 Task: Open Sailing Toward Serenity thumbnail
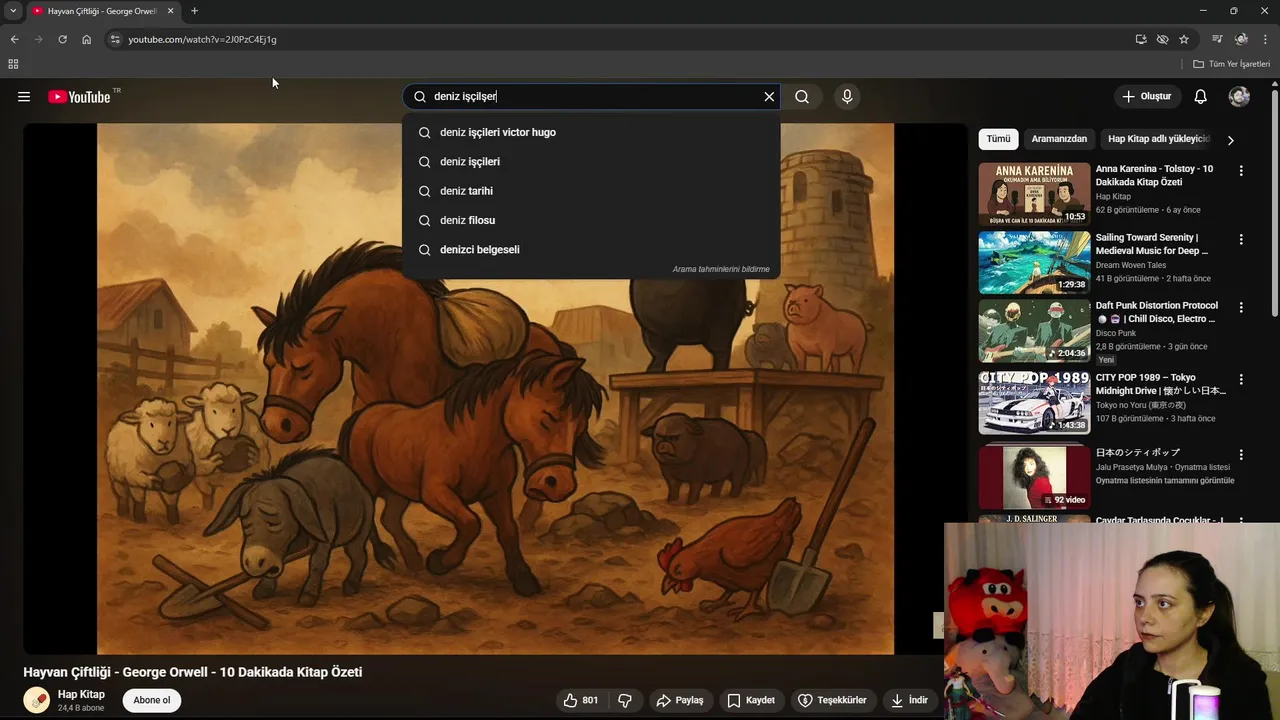(1034, 263)
